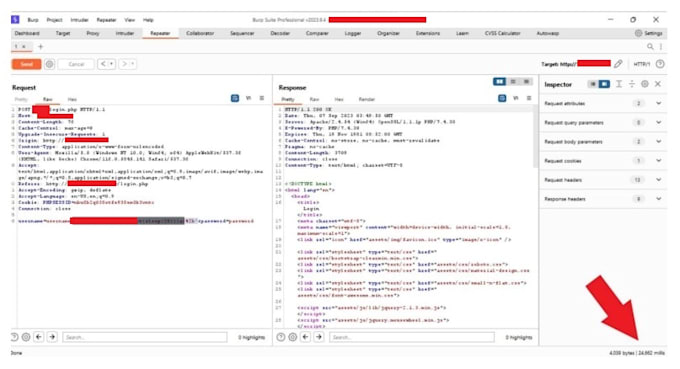This screenshot has width=680, height=369.
Task: Click Response search input field
Action: tap(412, 337)
